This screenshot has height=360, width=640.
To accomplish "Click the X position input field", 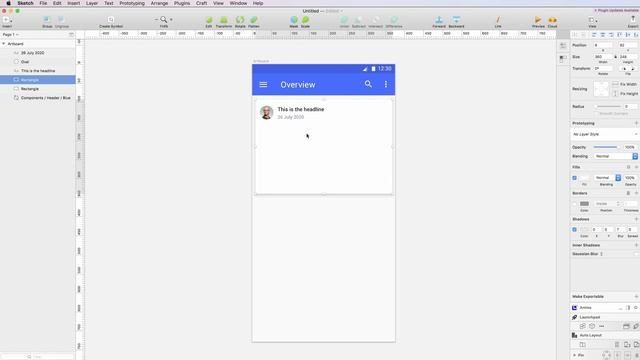I will [603, 45].
